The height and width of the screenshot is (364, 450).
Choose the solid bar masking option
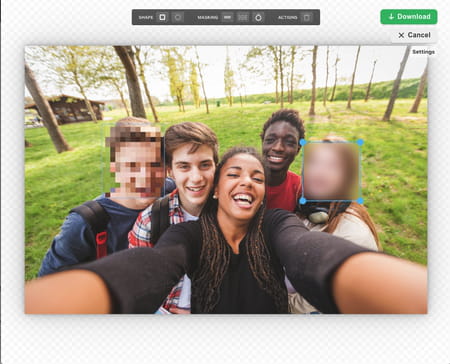pyautogui.click(x=227, y=17)
